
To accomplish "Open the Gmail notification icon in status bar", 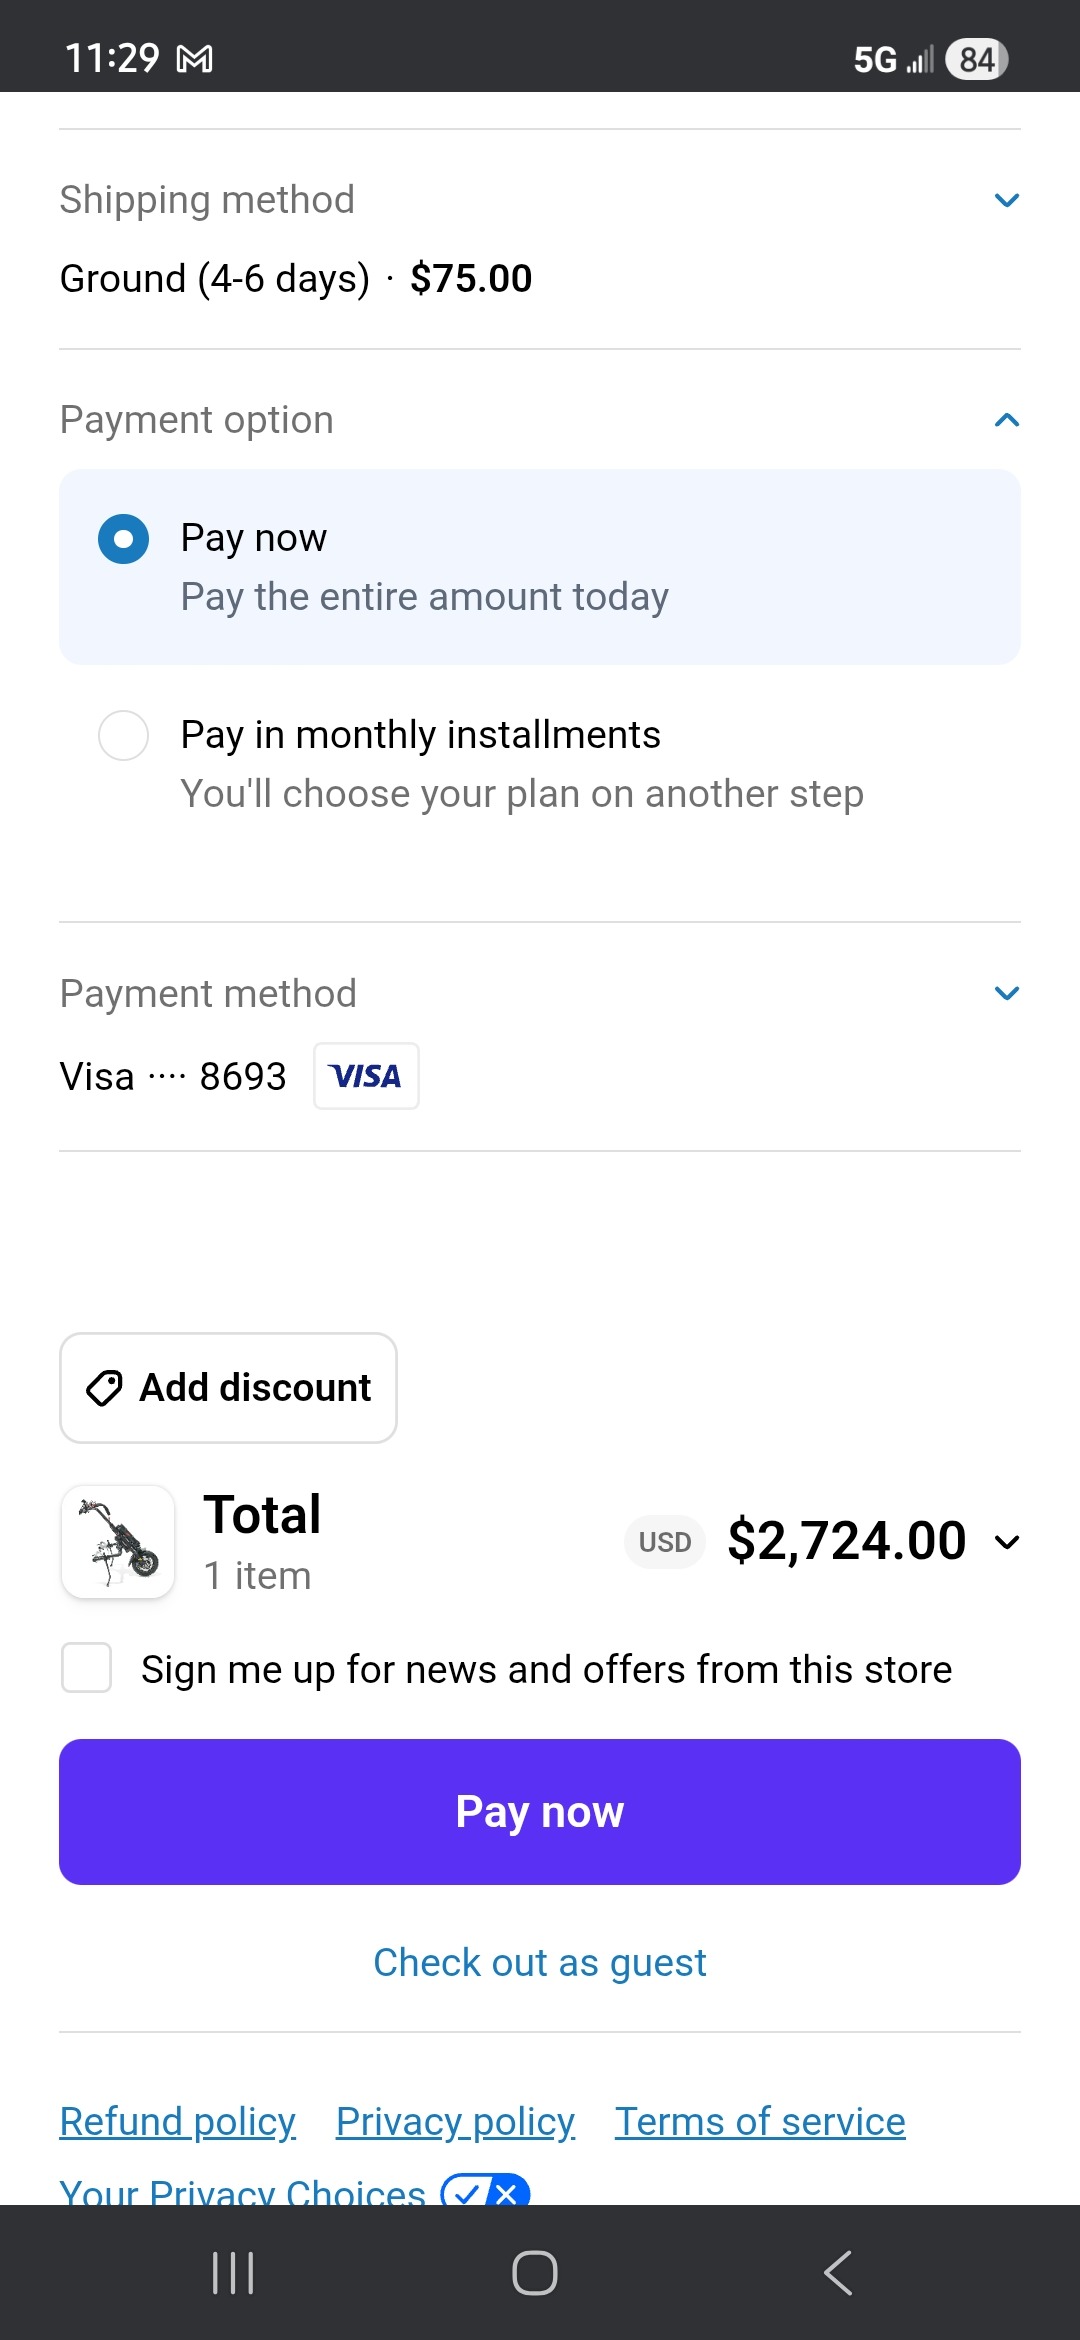I will pyautogui.click(x=194, y=60).
